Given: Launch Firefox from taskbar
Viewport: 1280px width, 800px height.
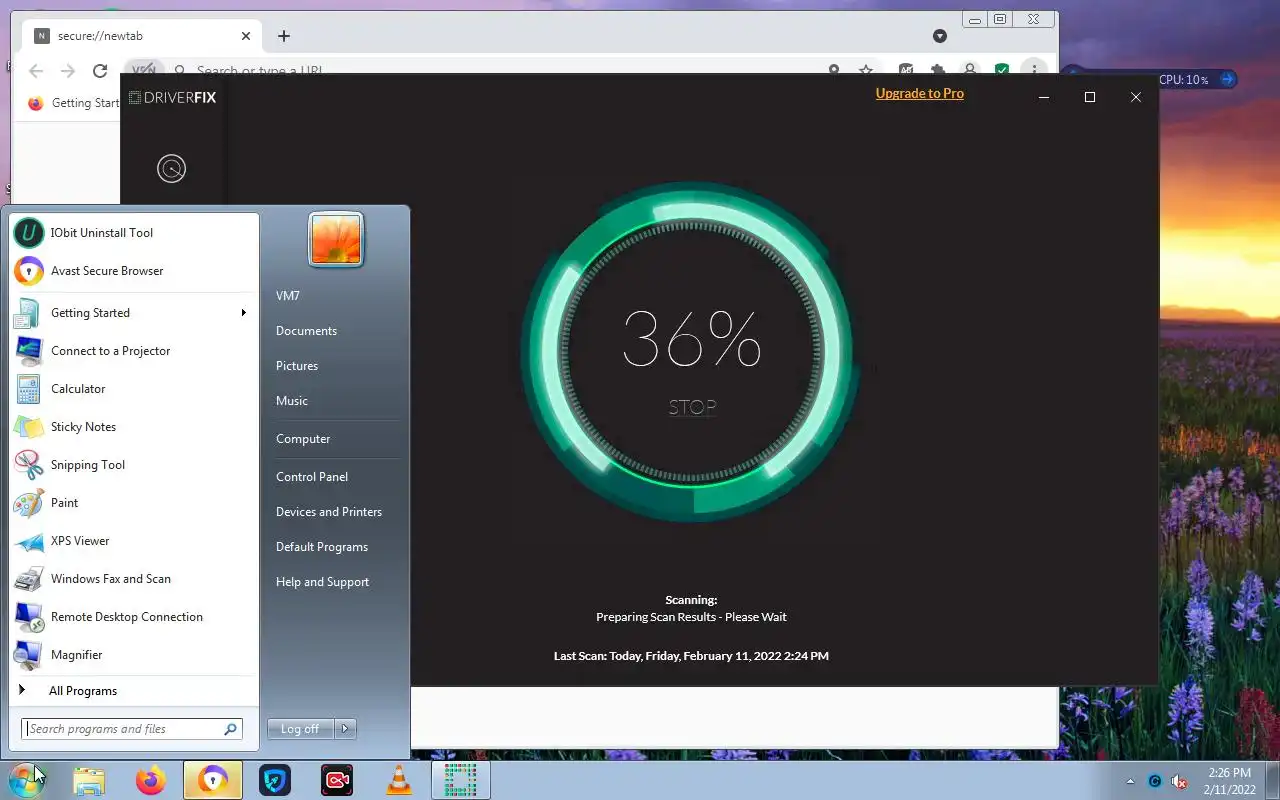Looking at the screenshot, I should [151, 780].
